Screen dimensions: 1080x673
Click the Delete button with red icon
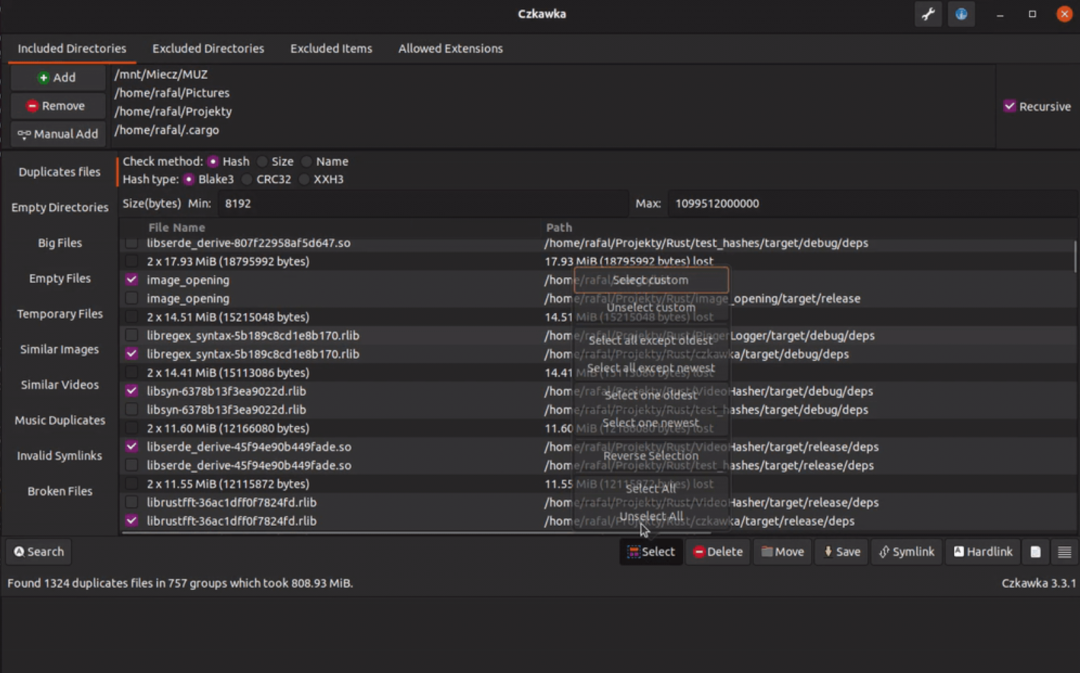pos(718,552)
